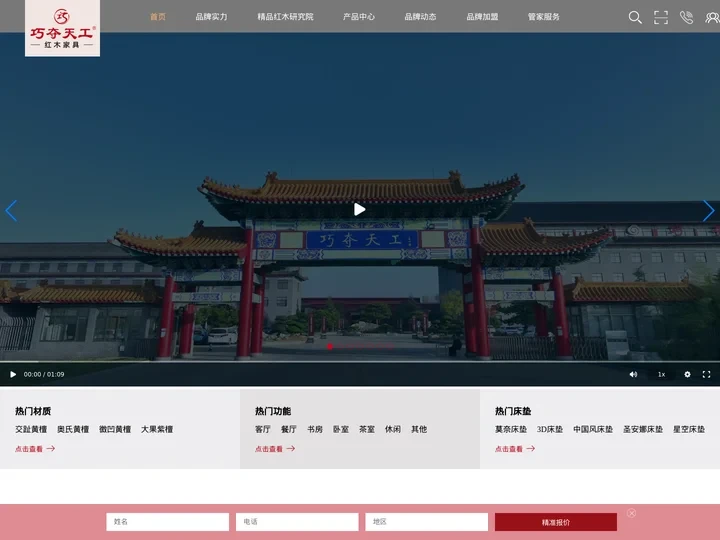Select the 其他 function link

coord(419,429)
